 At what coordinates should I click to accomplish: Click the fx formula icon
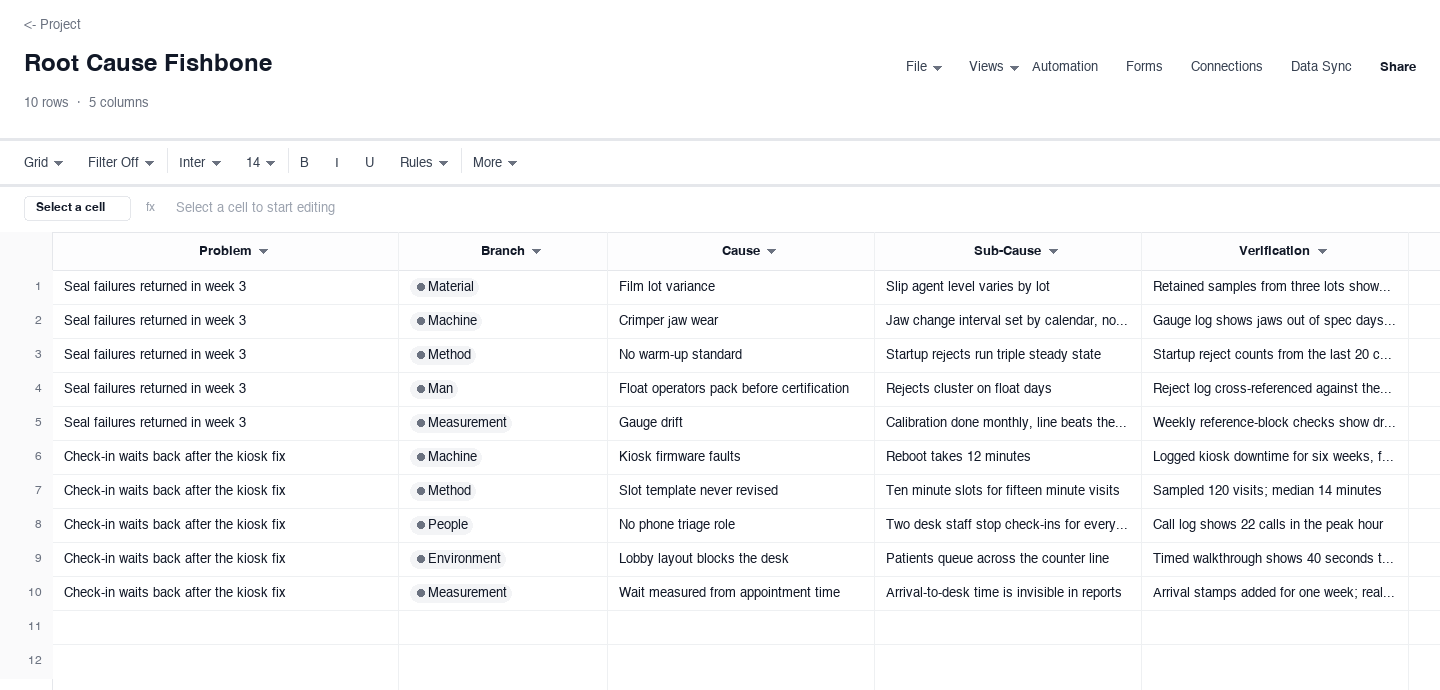coord(150,208)
